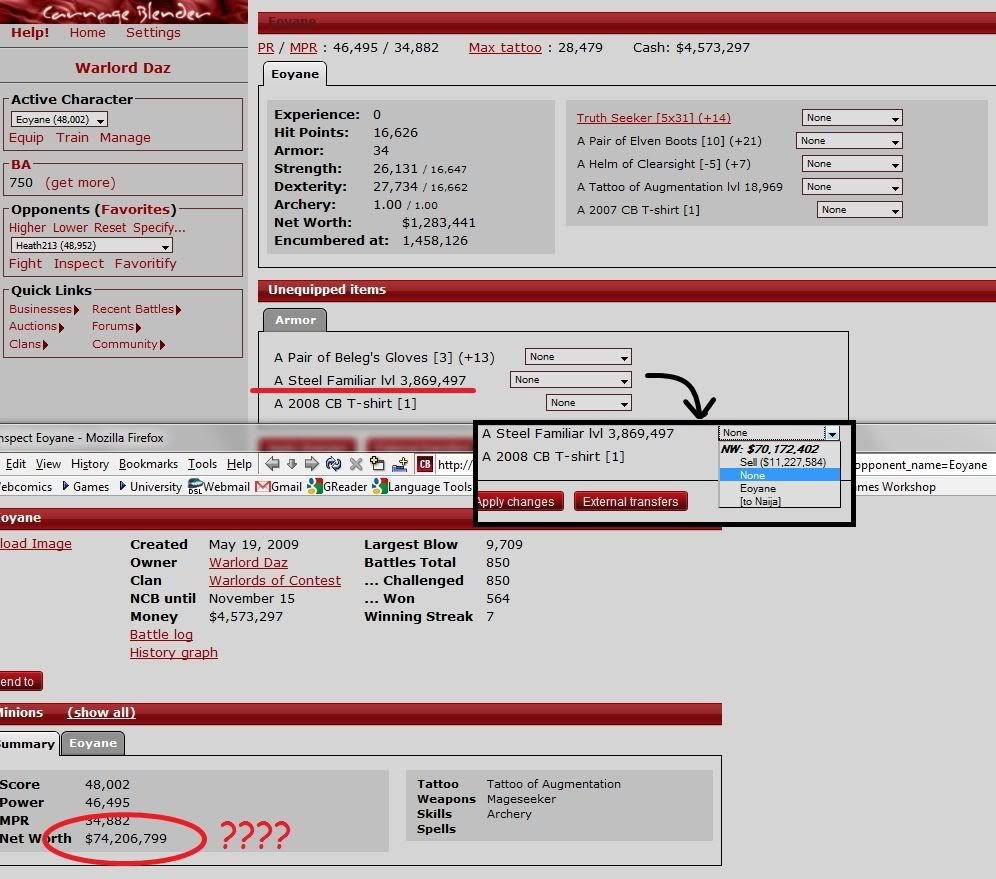The width and height of the screenshot is (996, 879).
Task: Open the GReader bookmark
Action: click(335, 486)
